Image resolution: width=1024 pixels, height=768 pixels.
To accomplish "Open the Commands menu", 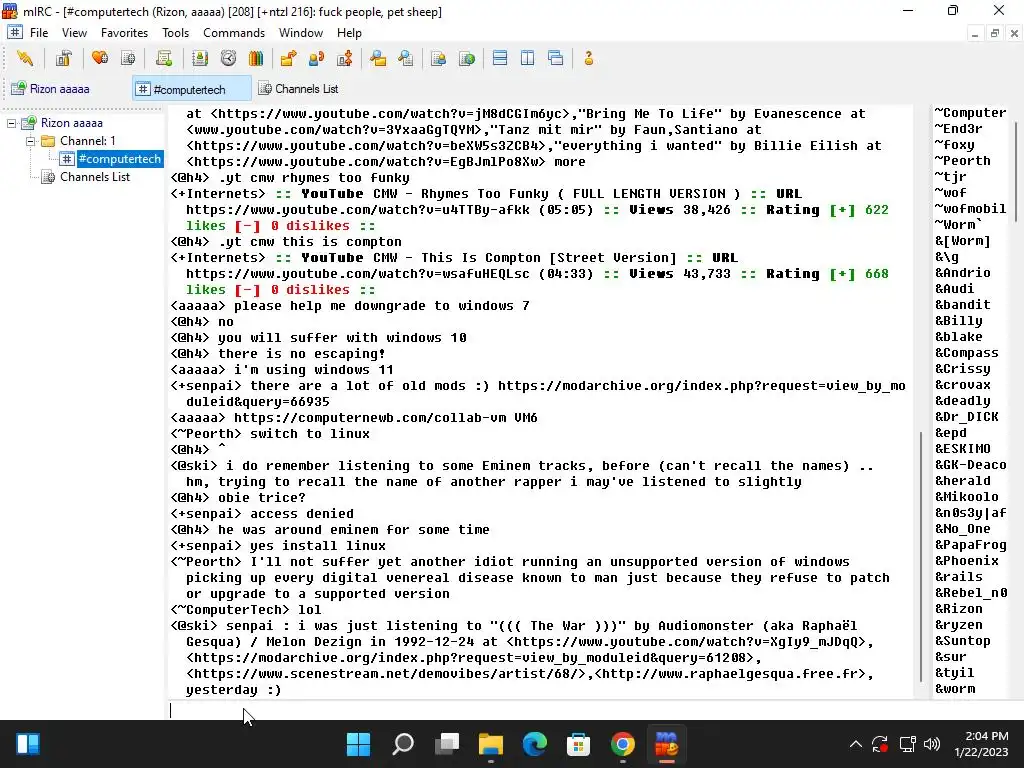I will [x=234, y=33].
